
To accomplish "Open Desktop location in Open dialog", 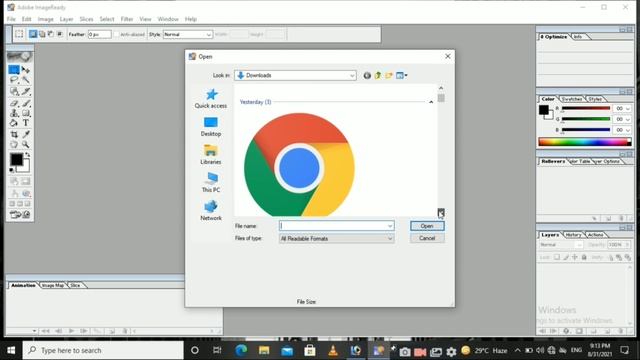I will coord(211,127).
